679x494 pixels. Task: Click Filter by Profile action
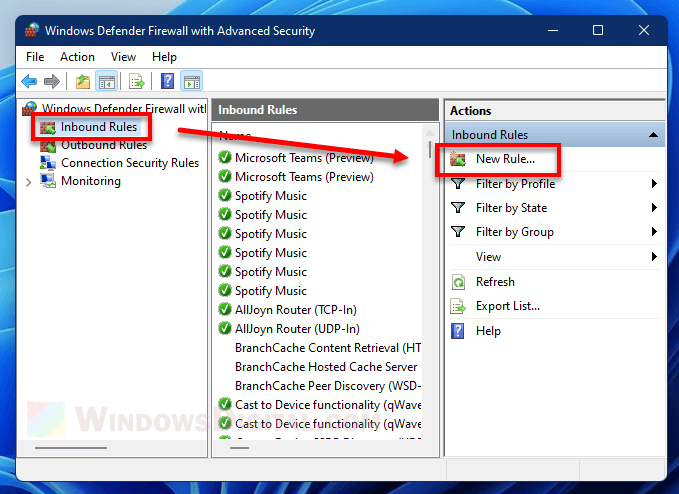pos(515,184)
